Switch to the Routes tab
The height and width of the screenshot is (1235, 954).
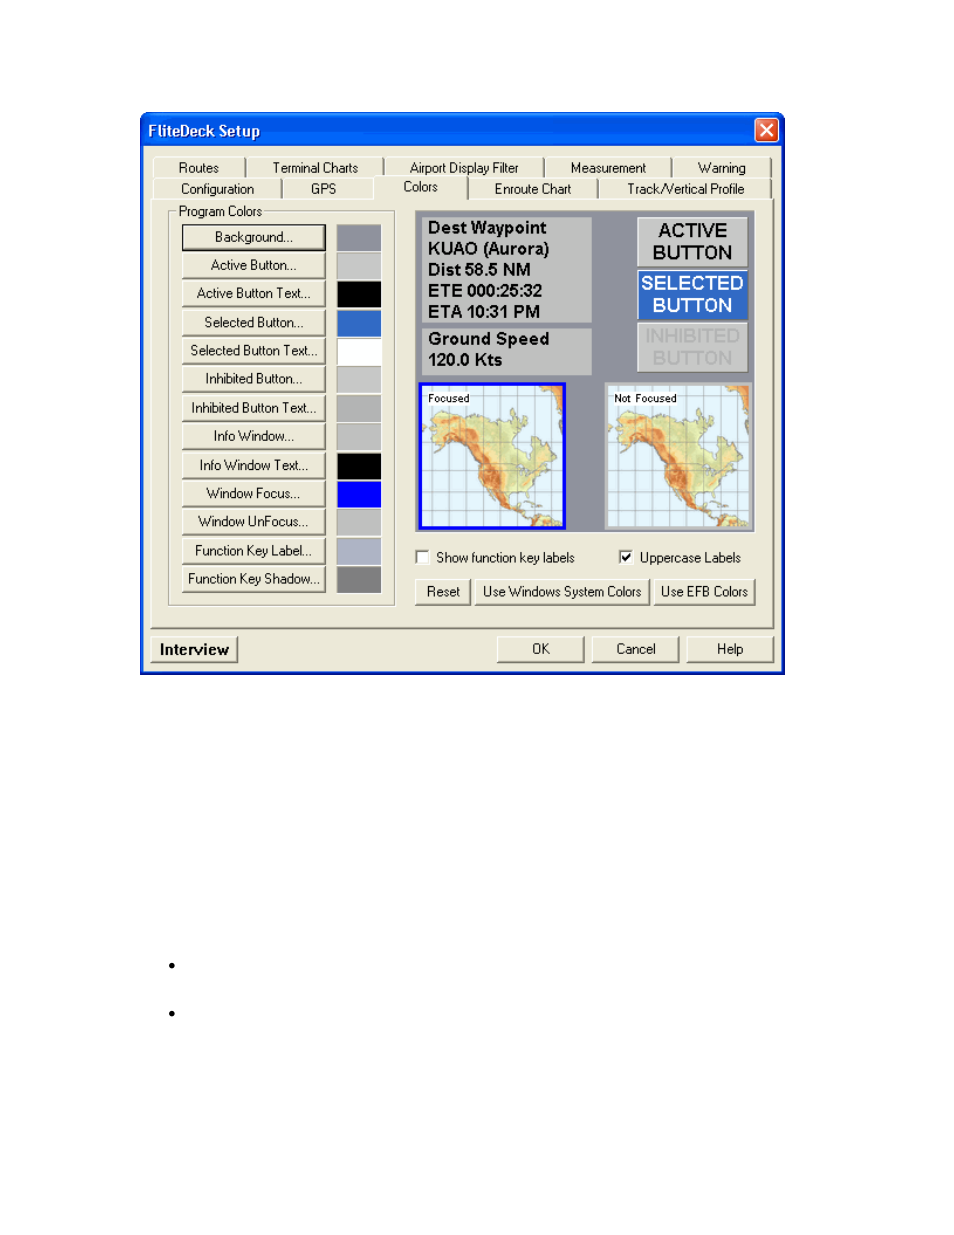[199, 168]
